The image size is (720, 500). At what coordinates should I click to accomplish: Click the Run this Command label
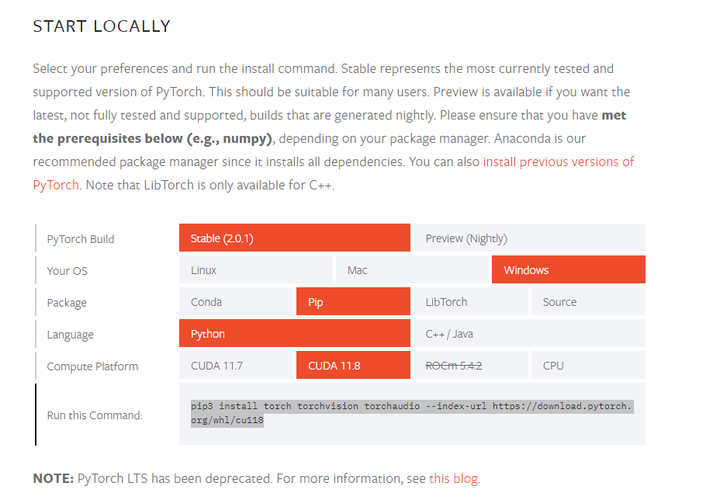(94, 414)
